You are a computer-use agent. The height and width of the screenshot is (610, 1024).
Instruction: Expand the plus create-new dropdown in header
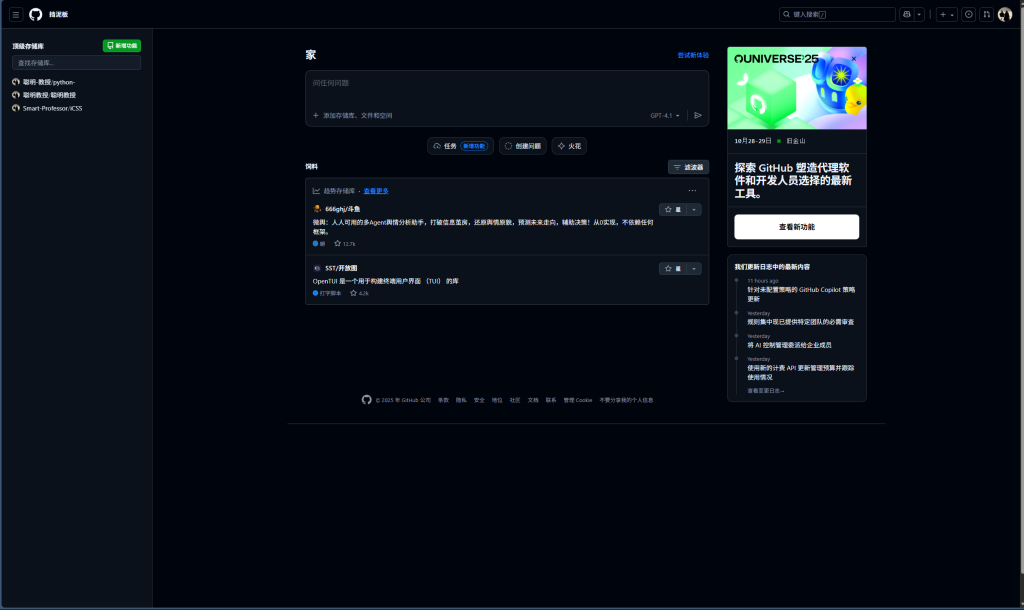946,15
